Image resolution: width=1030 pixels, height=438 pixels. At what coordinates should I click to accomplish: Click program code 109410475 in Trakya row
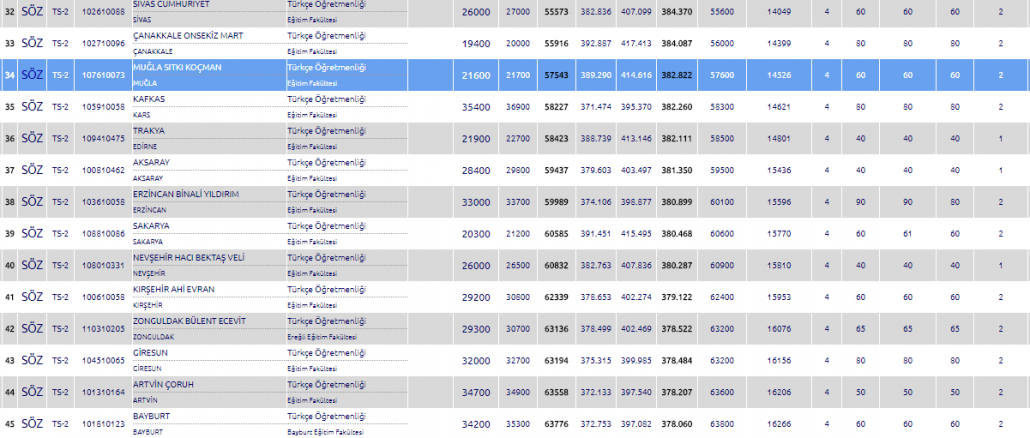pos(102,138)
